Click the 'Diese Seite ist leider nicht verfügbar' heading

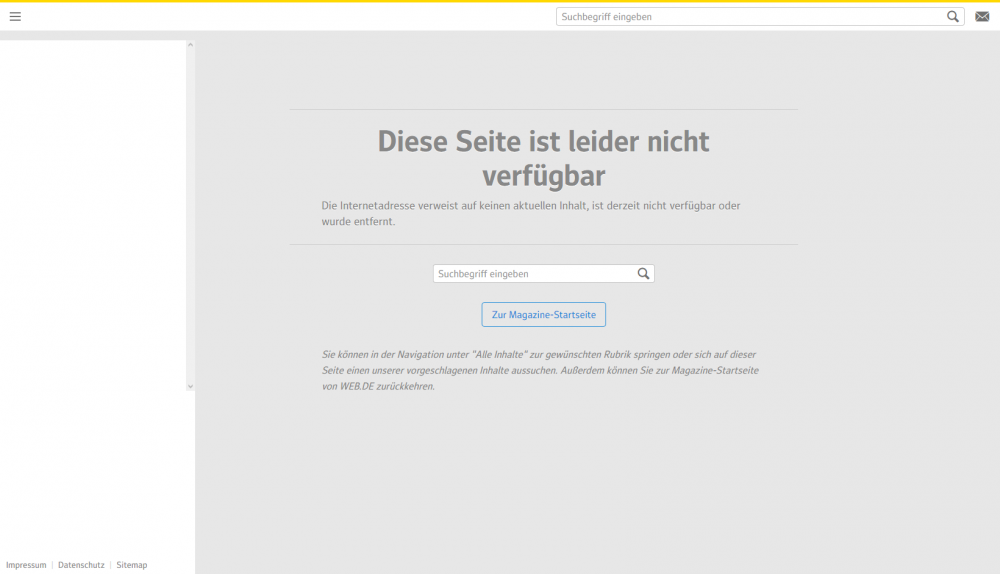(543, 158)
